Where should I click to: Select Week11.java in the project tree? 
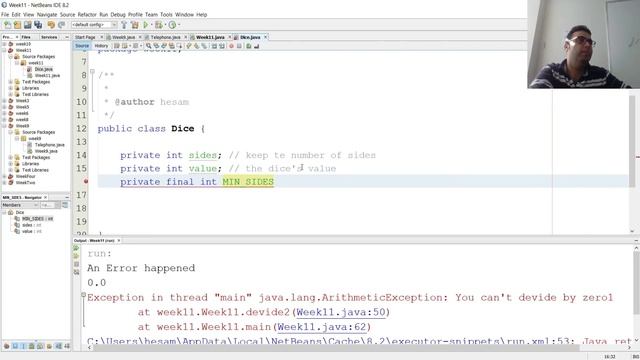coord(47,76)
